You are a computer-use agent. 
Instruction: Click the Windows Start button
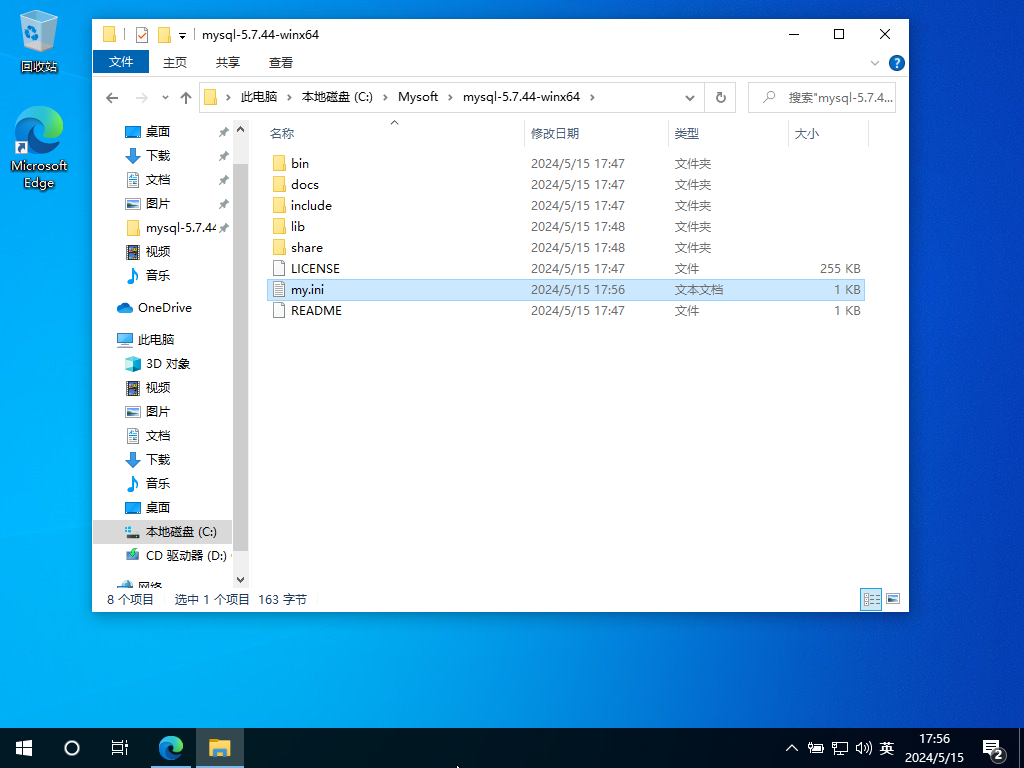[24, 747]
